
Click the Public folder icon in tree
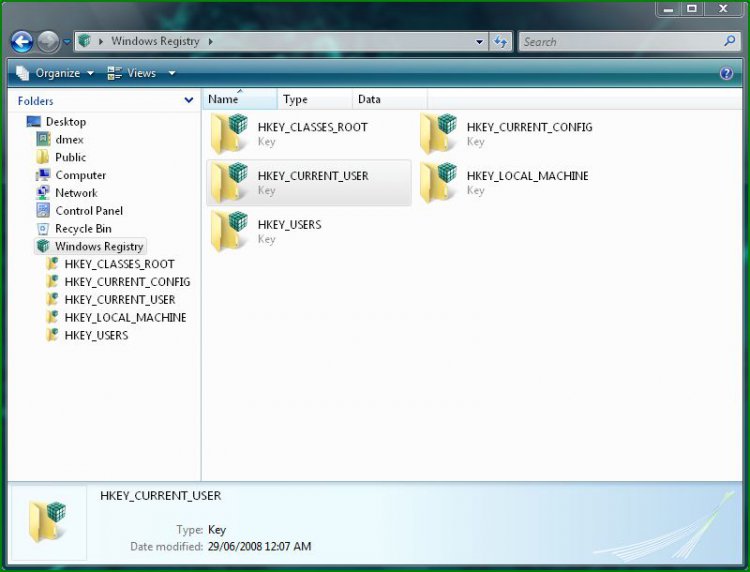tap(43, 157)
